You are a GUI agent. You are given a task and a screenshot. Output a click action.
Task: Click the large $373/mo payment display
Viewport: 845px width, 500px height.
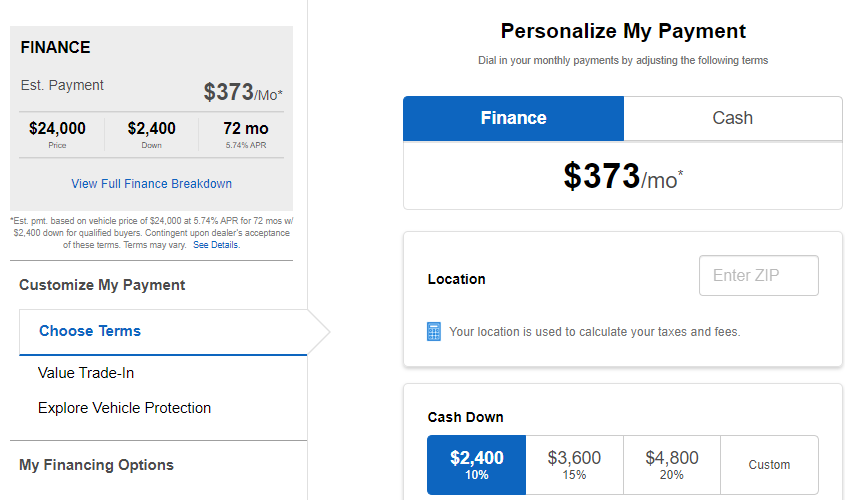coord(623,176)
